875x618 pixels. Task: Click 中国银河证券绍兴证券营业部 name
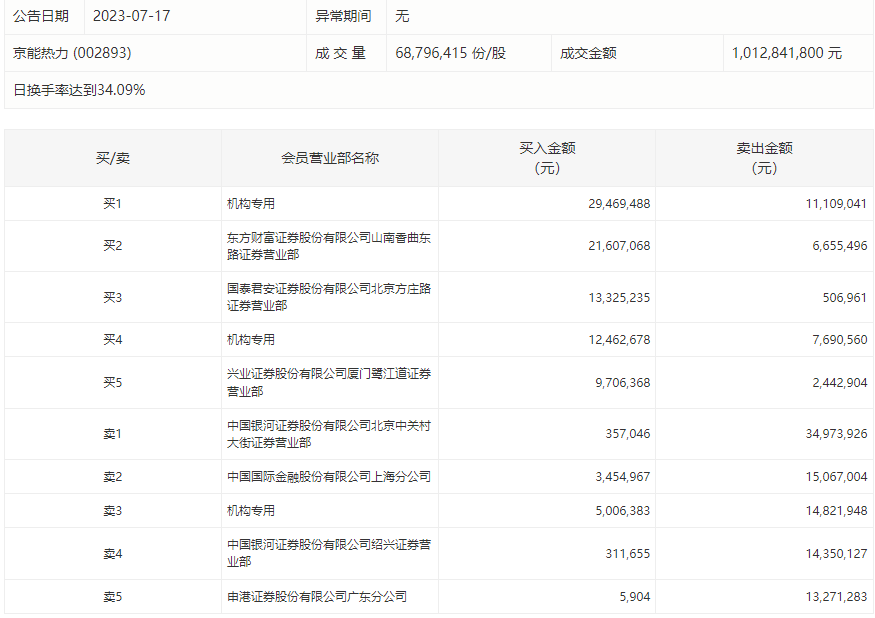click(x=329, y=553)
